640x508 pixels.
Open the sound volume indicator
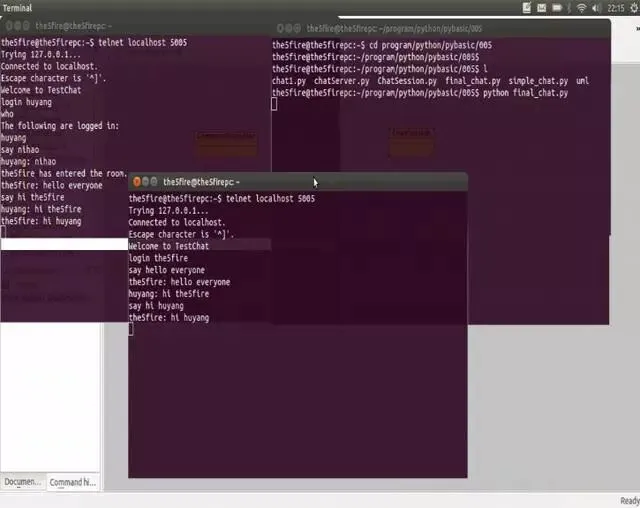[x=596, y=8]
